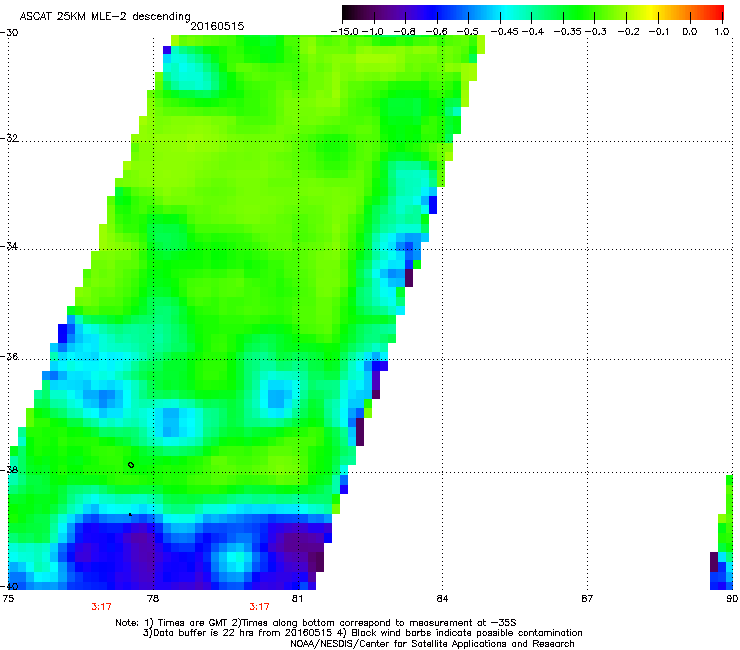This screenshot has height=650, width=740.
Task: Click the date label 20160515
Action: coord(217,26)
